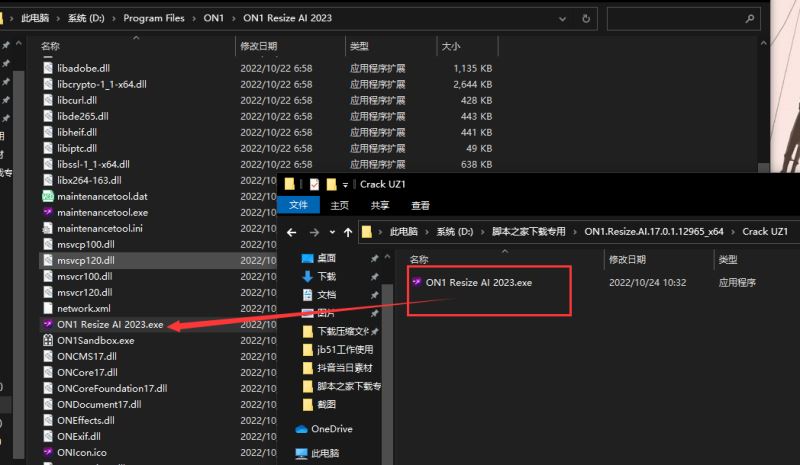Screen dimensions: 800x465
Task: Open the 文件 tab in Crack UZ1 window
Action: point(298,205)
